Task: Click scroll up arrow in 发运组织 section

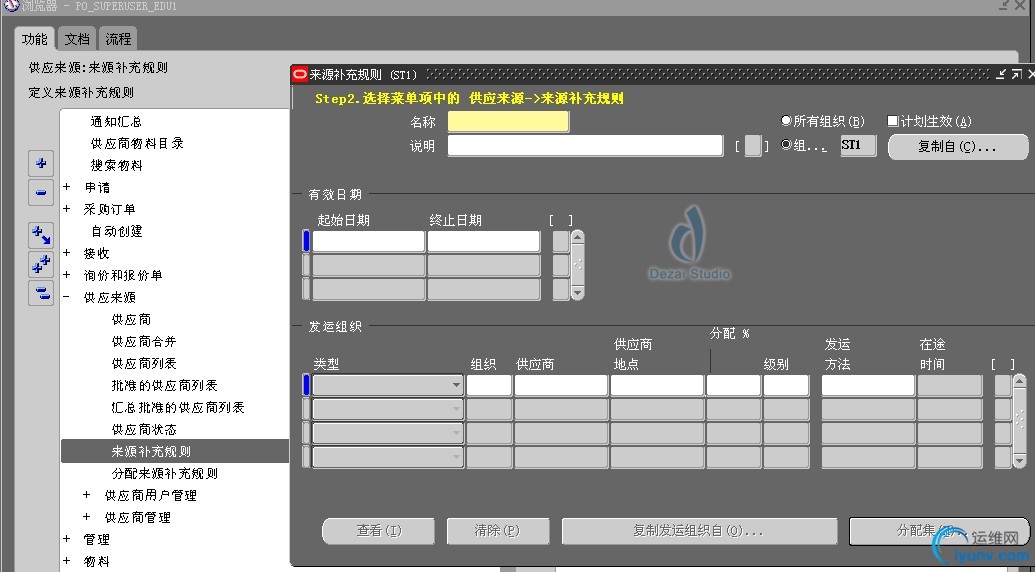Action: [x=1019, y=381]
